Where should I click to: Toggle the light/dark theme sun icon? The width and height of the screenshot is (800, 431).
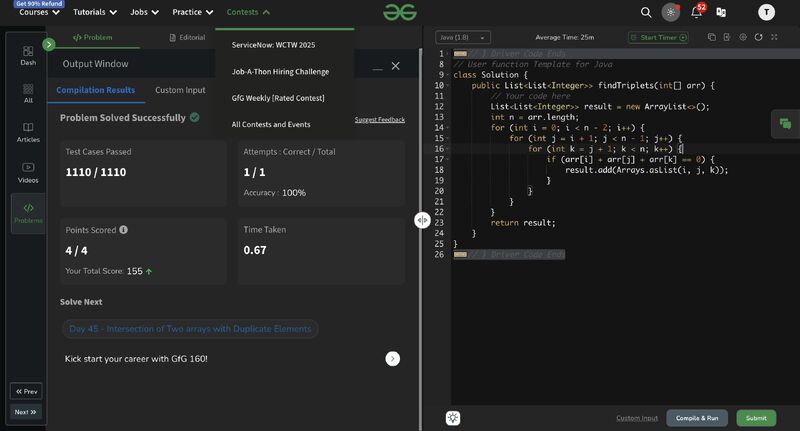coord(670,12)
